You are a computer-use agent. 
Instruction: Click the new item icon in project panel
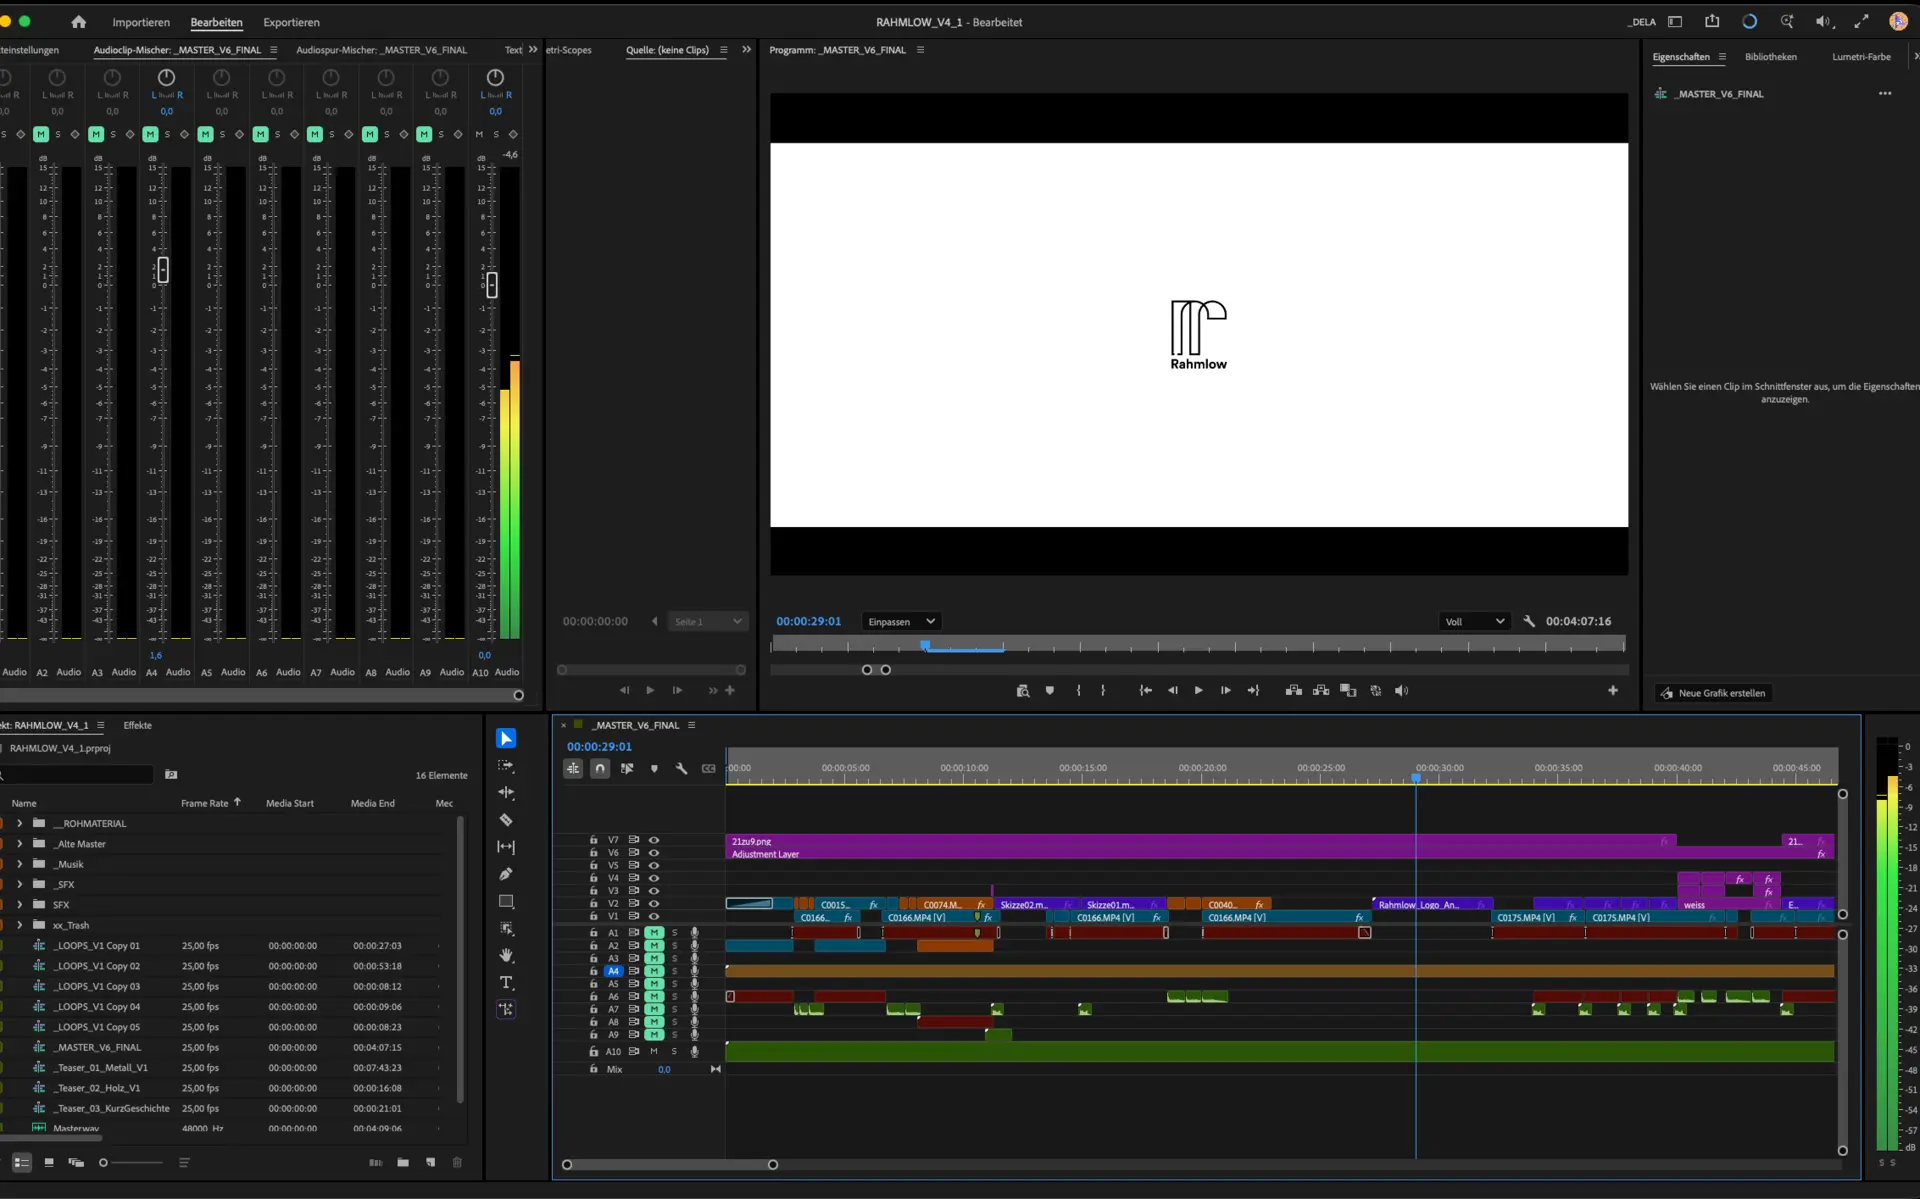(430, 1163)
